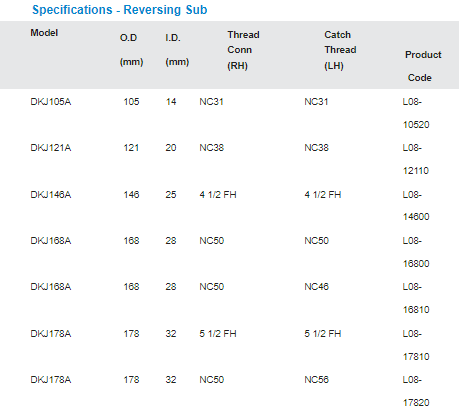Viewport: 460px width, 417px height.
Task: Click product code L08-12110
Action: pos(416,159)
